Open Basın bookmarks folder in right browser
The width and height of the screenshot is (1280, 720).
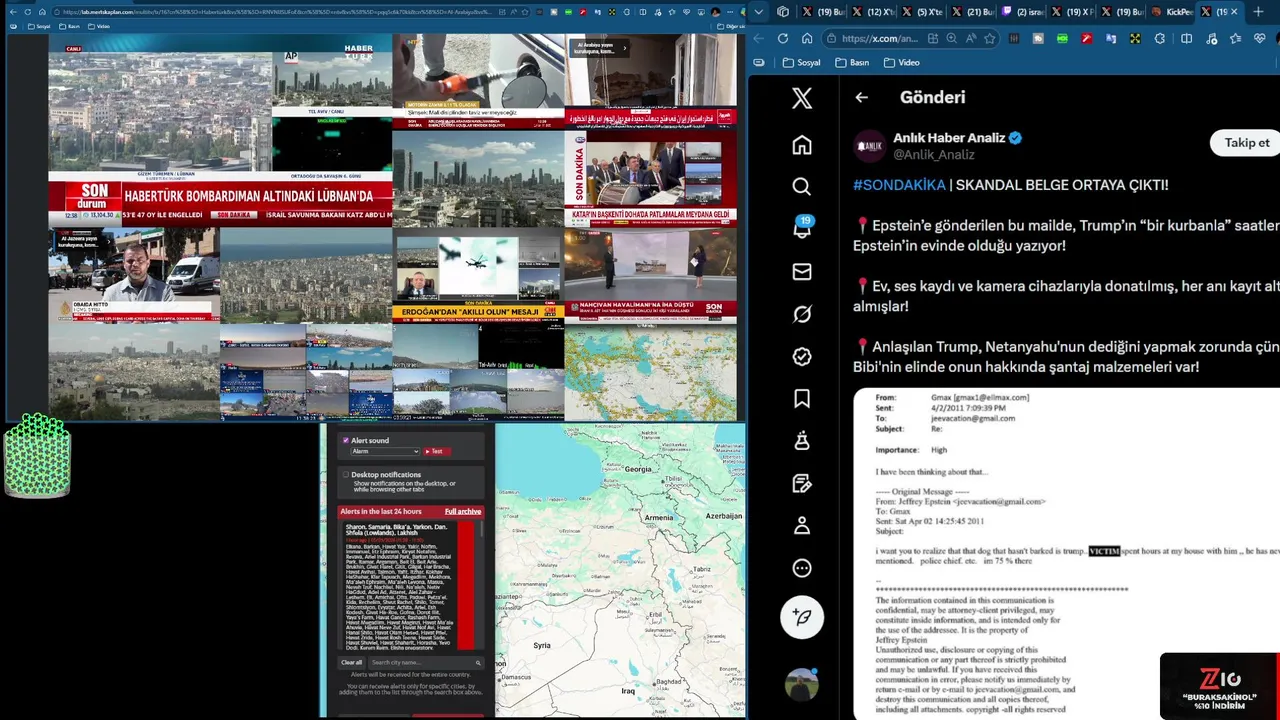pyautogui.click(x=851, y=62)
